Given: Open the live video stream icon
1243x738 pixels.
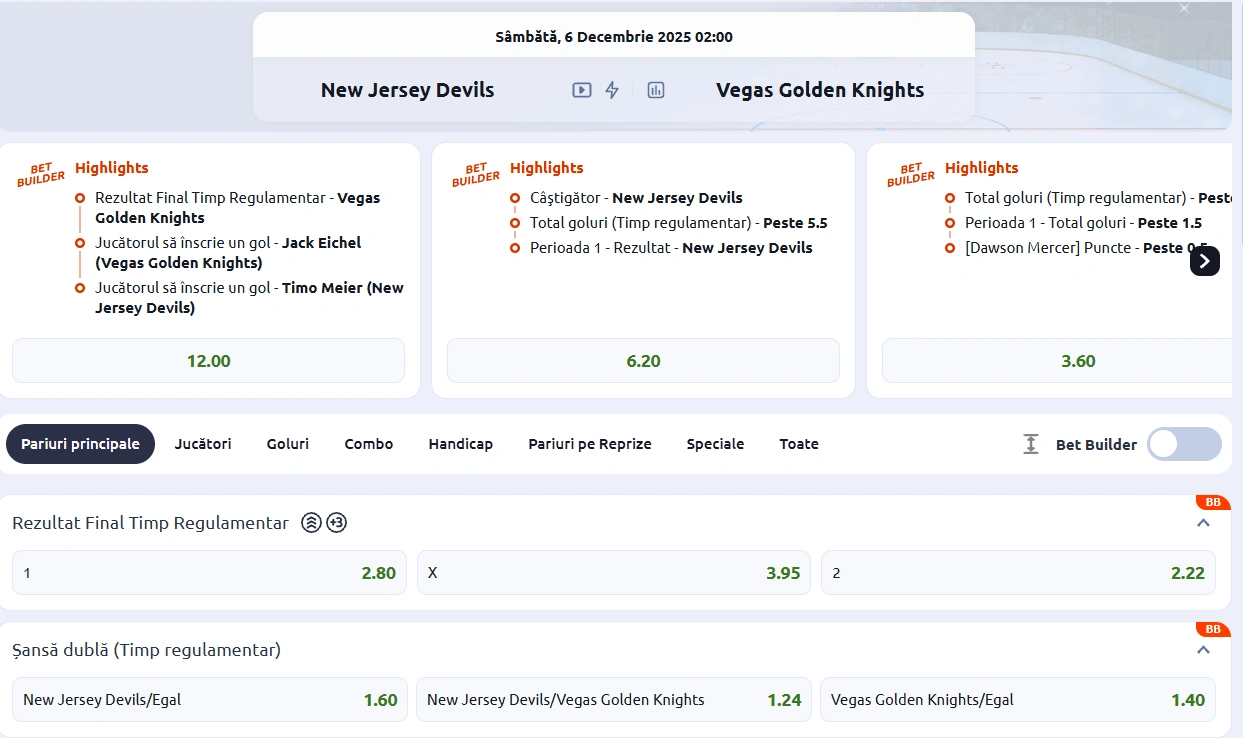Looking at the screenshot, I should pos(581,90).
